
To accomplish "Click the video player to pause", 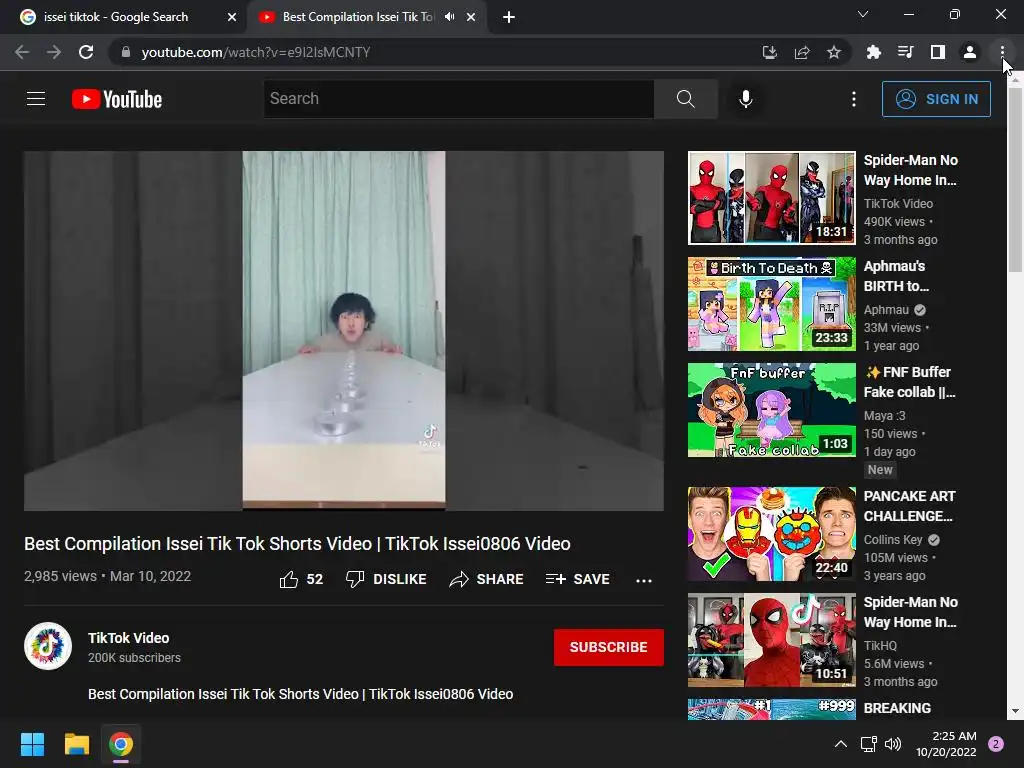I will coord(344,330).
